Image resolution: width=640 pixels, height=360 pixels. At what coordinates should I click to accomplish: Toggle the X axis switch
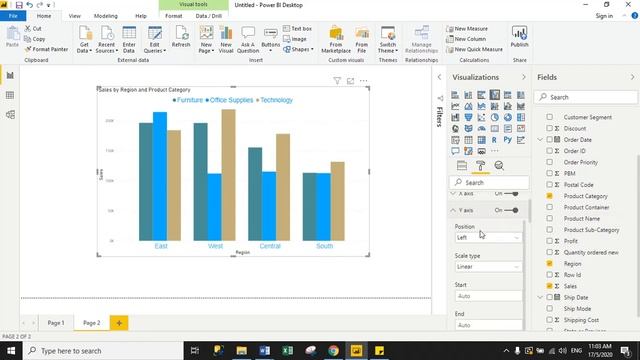pos(511,193)
